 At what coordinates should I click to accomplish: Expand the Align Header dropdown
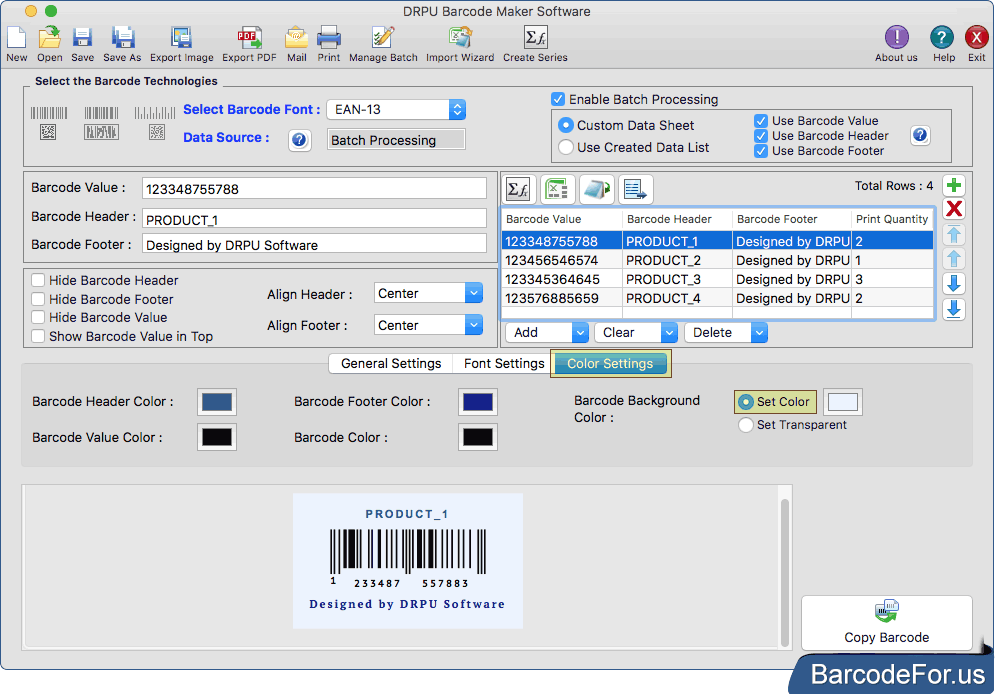pyautogui.click(x=428, y=293)
